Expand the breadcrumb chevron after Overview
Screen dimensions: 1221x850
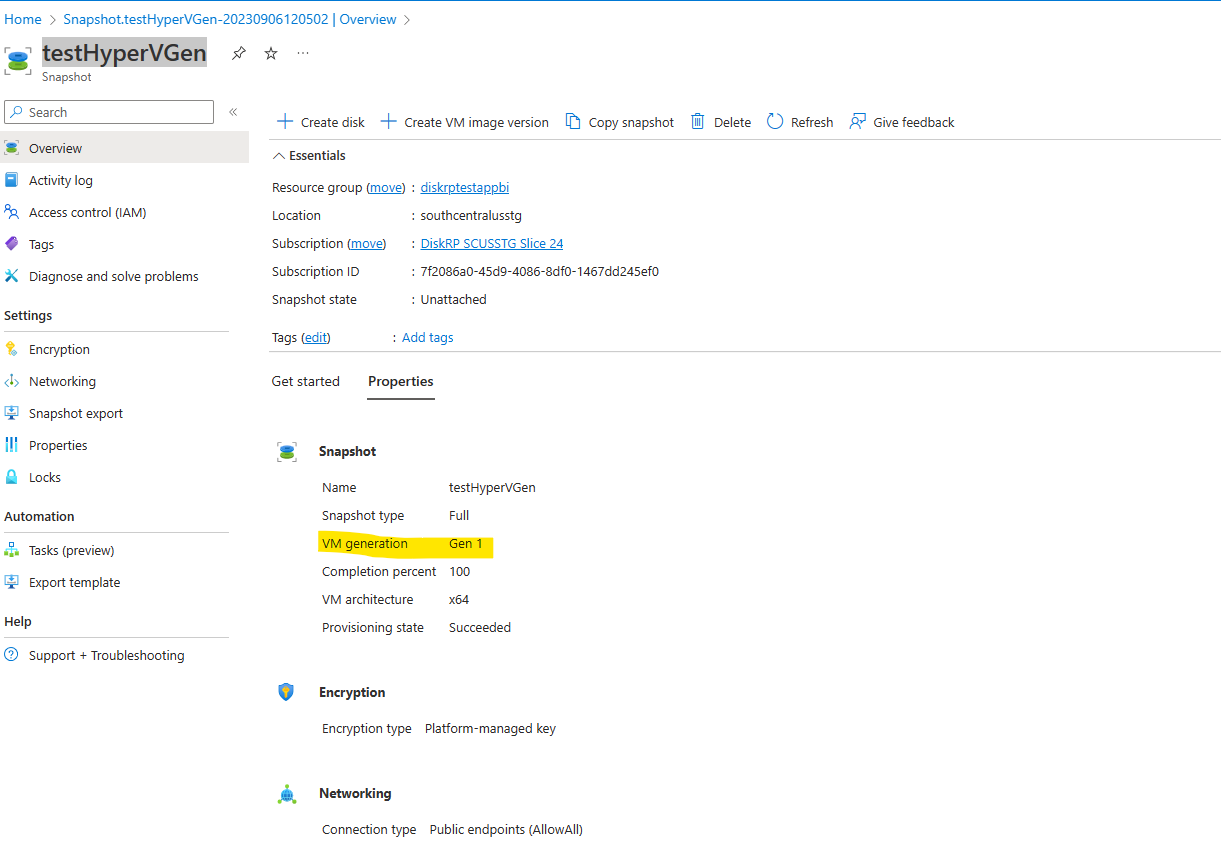pos(408,18)
